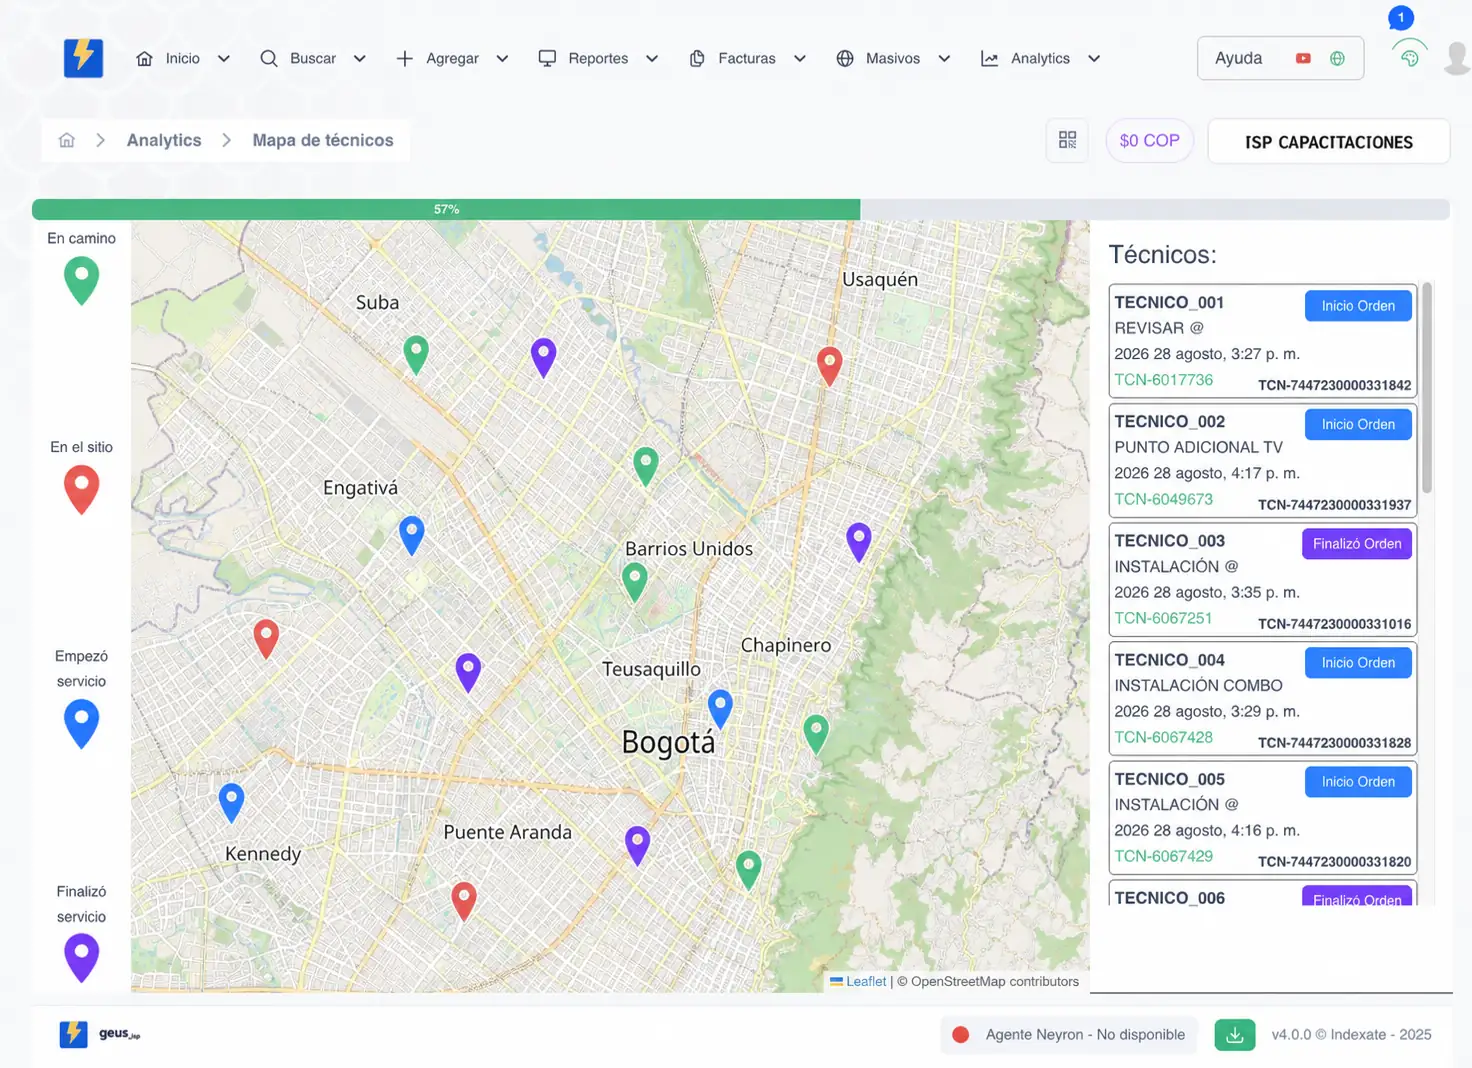Open the QR code icon button
This screenshot has width=1472, height=1068.
click(1067, 140)
